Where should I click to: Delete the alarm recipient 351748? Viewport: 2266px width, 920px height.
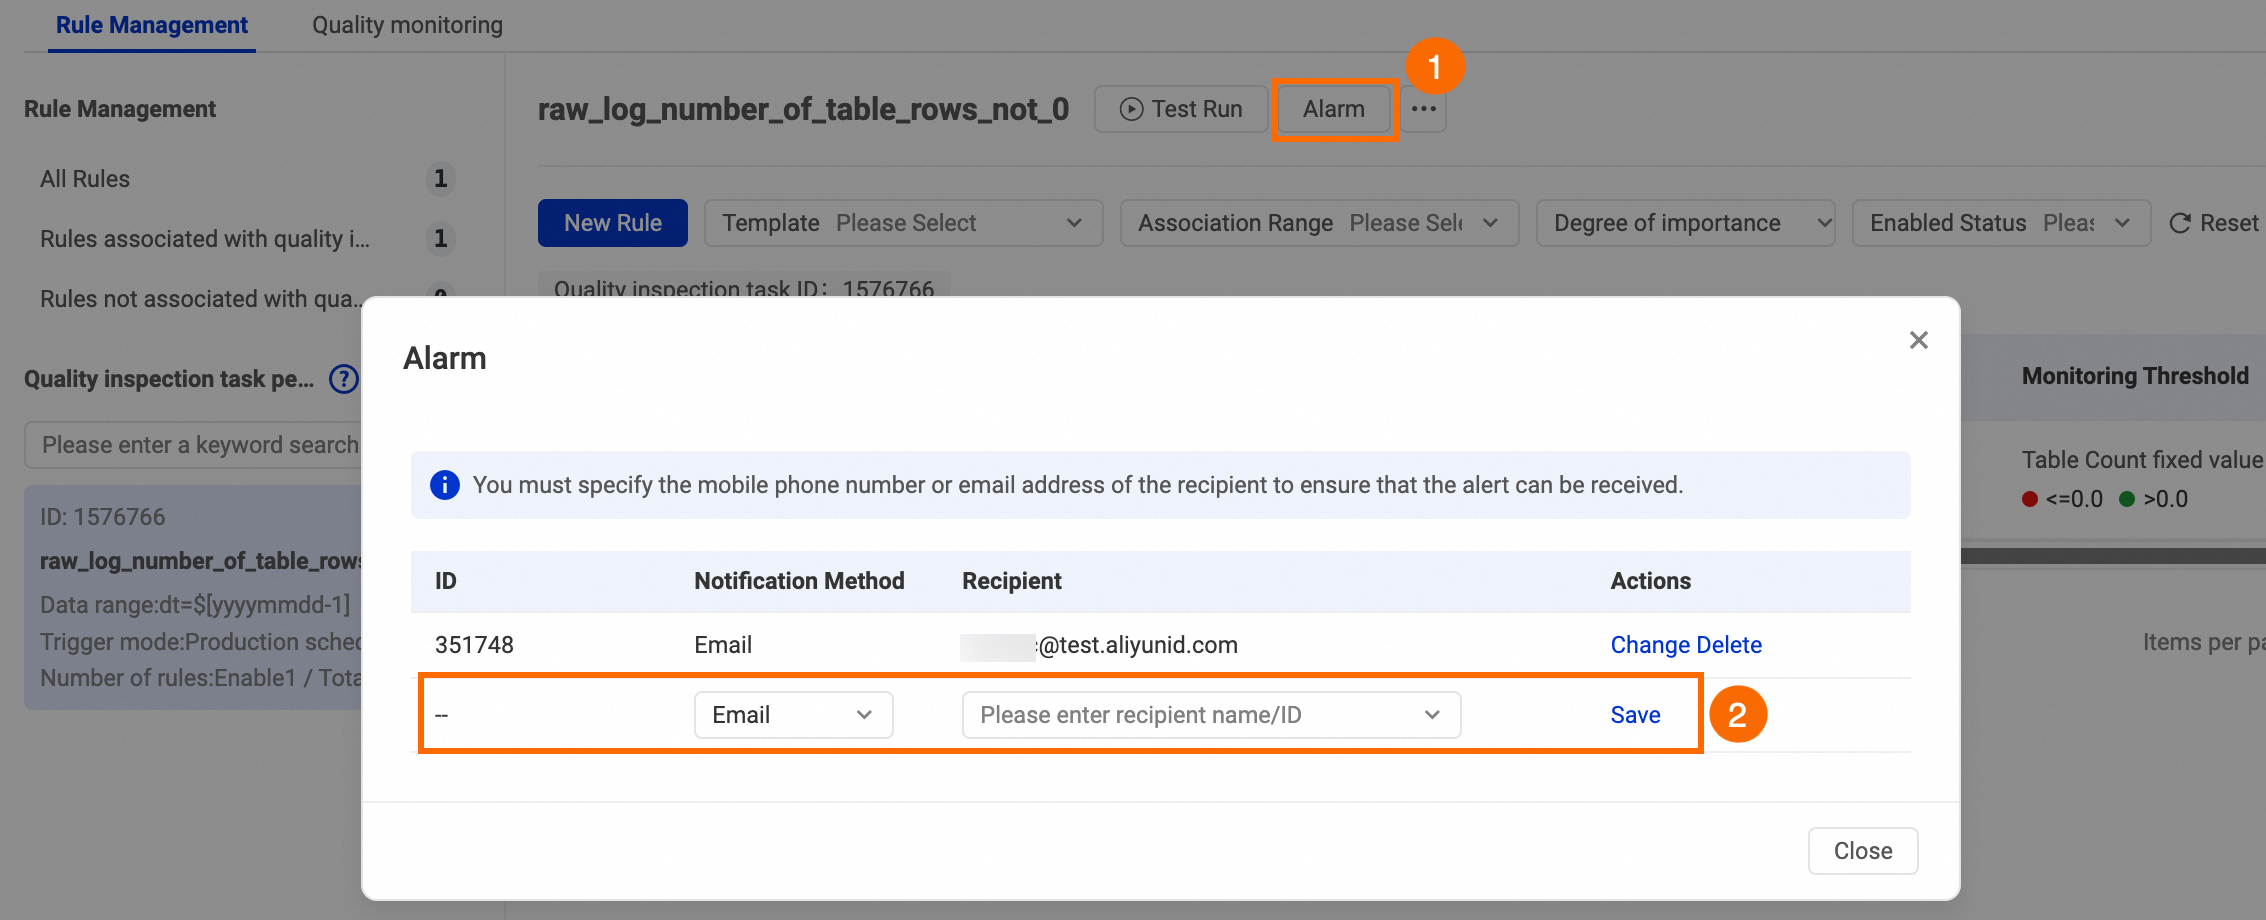[x=1729, y=645]
